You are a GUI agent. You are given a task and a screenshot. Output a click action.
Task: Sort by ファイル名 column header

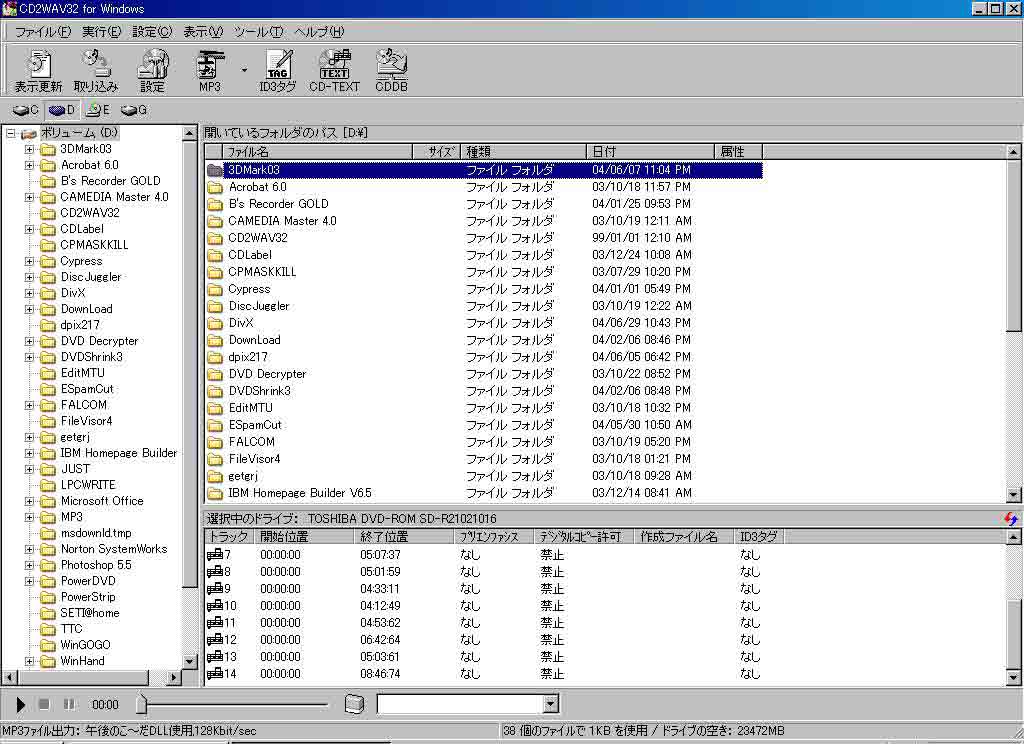click(x=318, y=152)
